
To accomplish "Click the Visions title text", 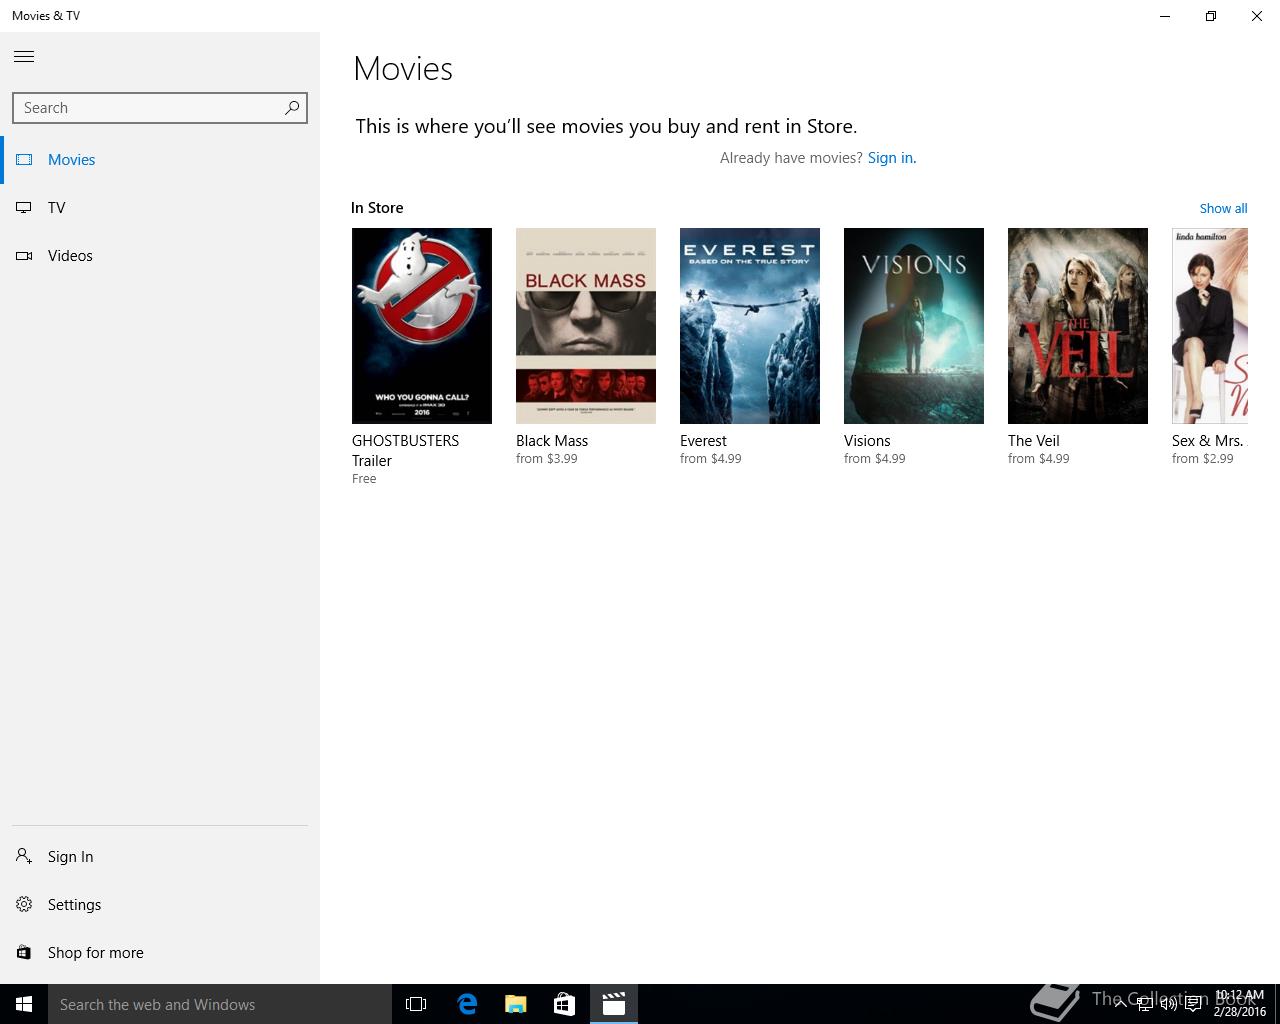I will 867,441.
